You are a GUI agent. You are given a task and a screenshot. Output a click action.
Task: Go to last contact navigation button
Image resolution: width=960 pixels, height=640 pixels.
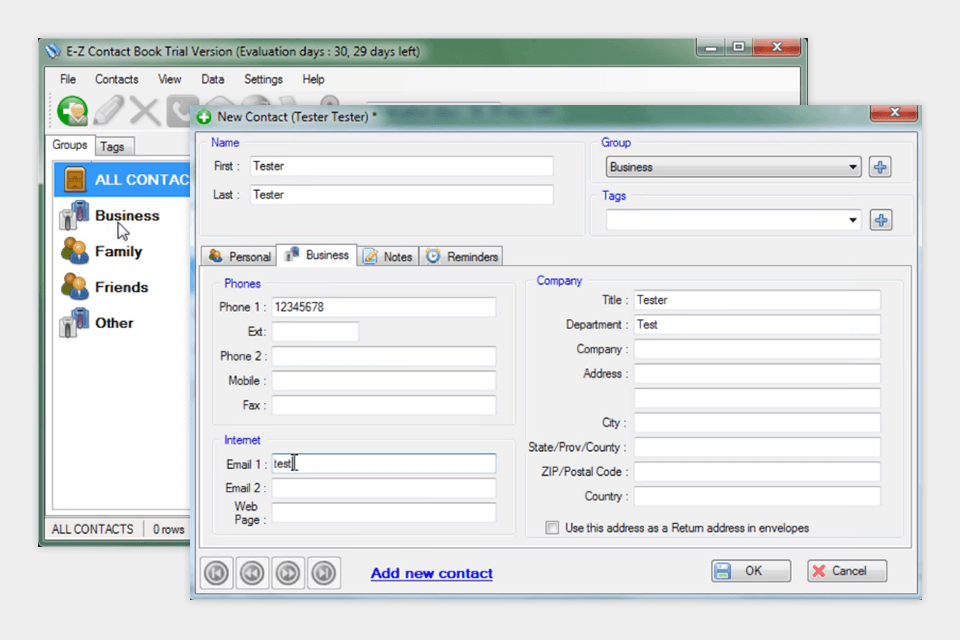pos(324,573)
